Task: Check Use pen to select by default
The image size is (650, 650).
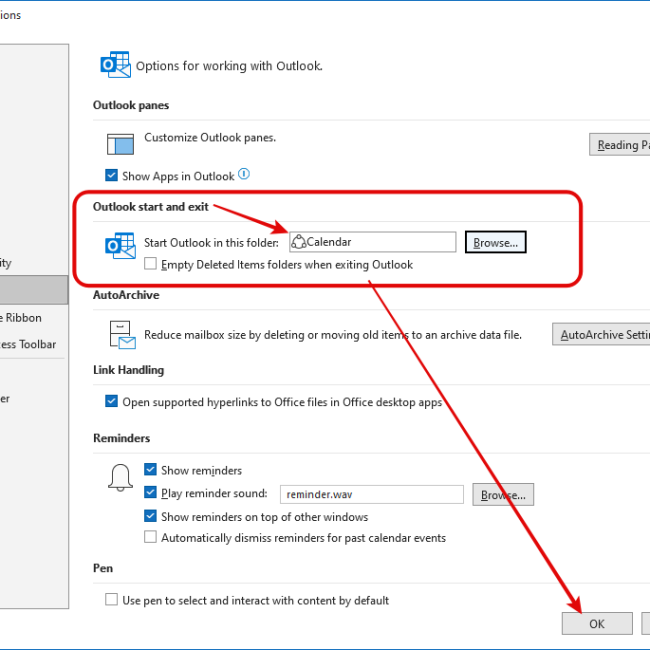Action: pos(111,599)
